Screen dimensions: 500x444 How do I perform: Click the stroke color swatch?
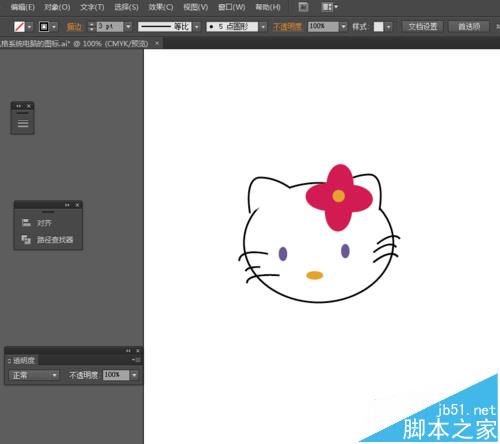pos(44,27)
